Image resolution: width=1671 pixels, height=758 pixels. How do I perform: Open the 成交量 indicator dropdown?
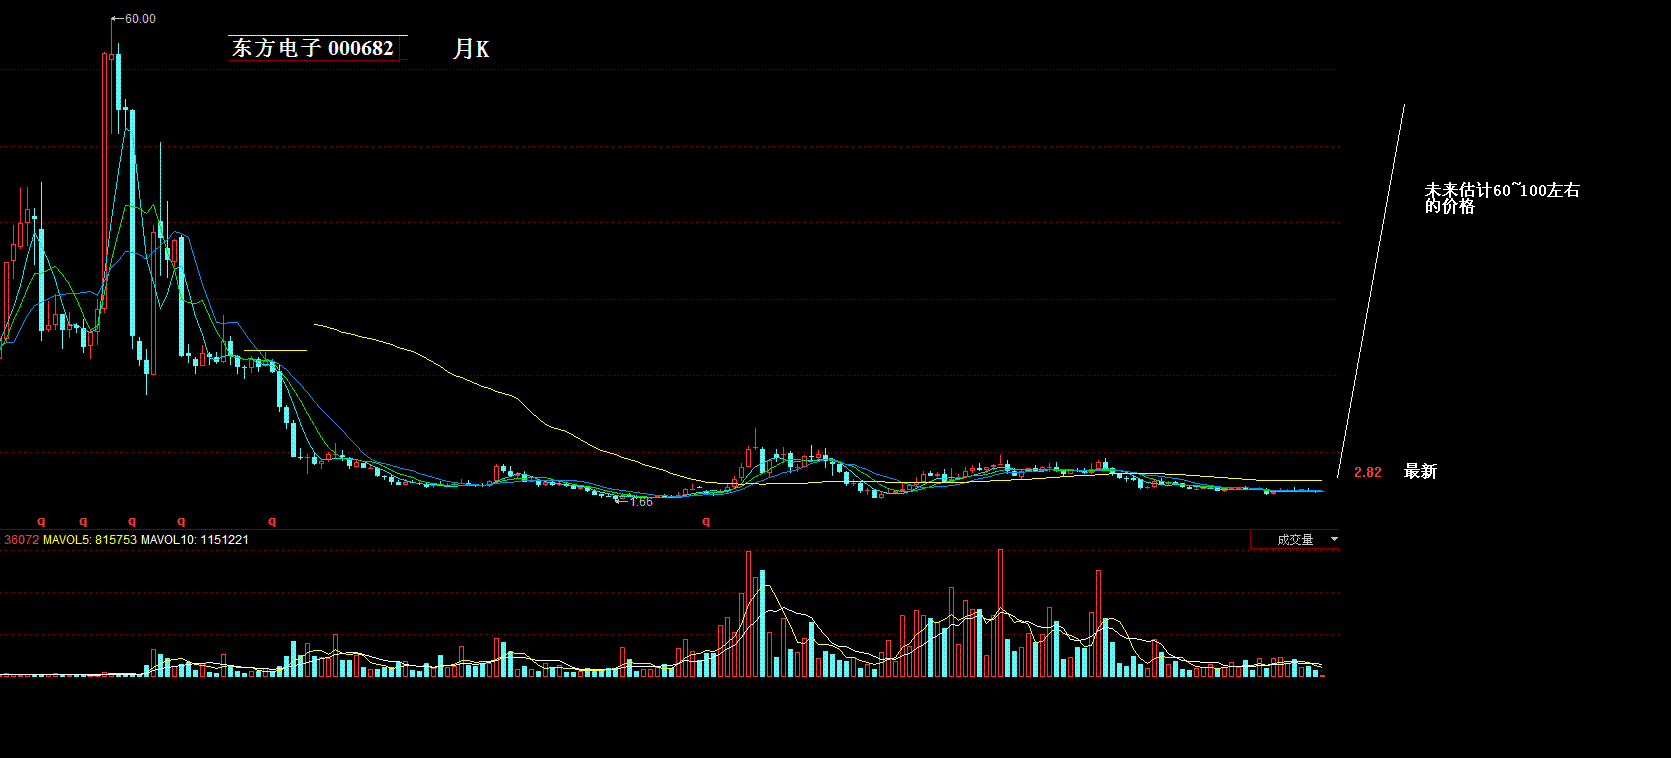1294,540
